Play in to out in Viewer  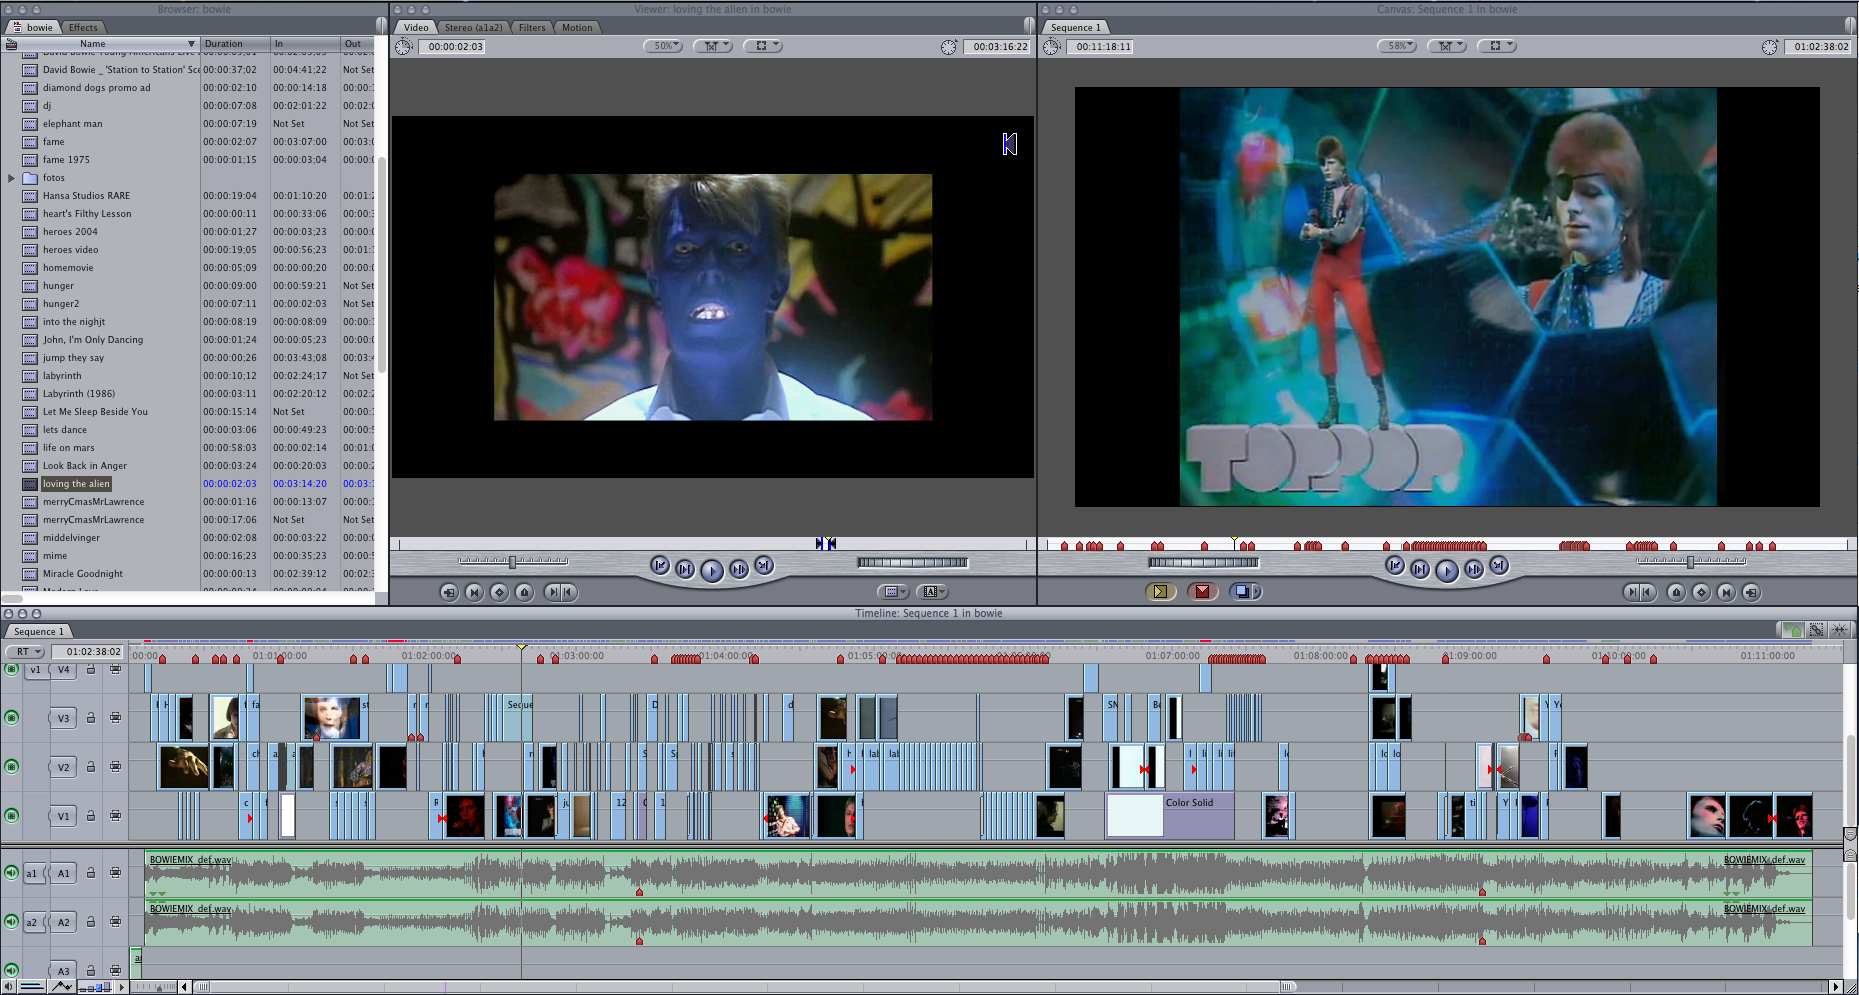coord(685,569)
